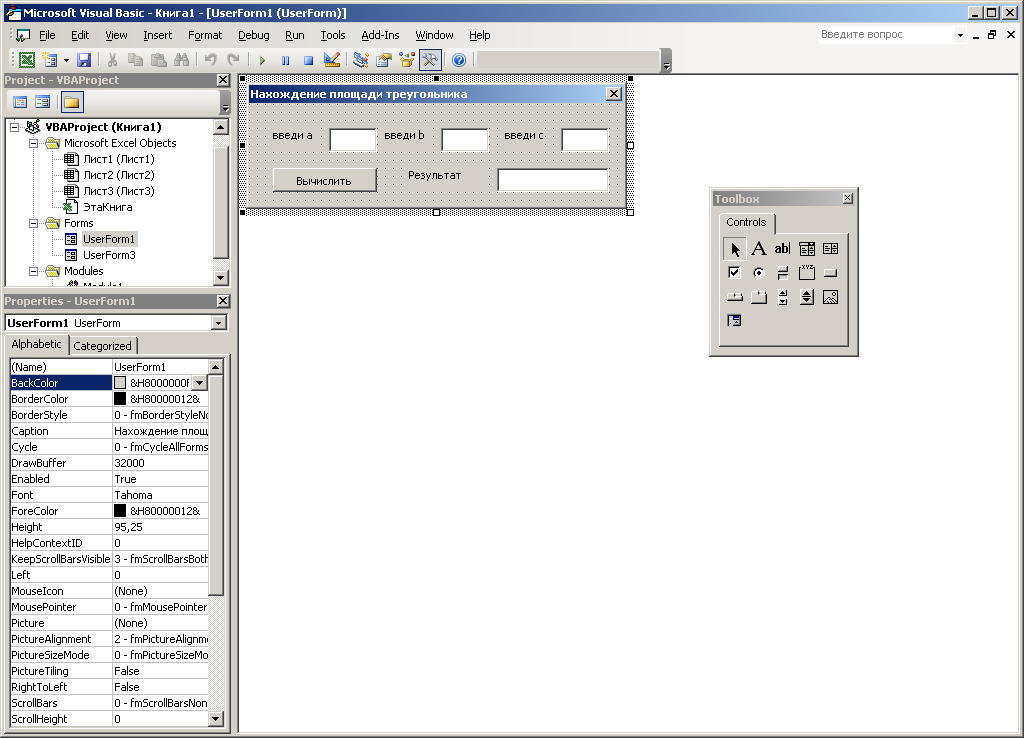1024x738 pixels.
Task: Click the Cut scissors icon
Action: pos(112,60)
